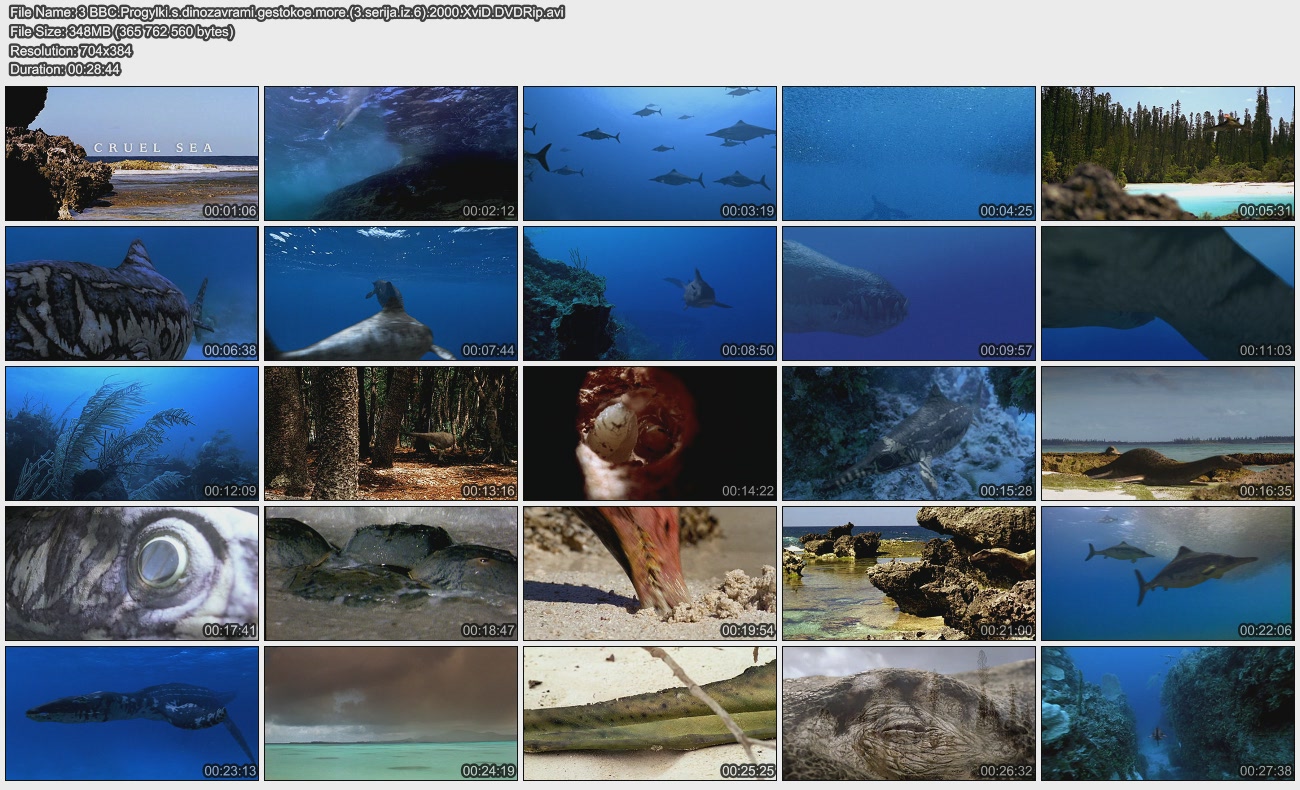Screen dimensions: 1300x790
Task: Click the toothed predator thumbnail at 00:09:57
Action: [x=908, y=293]
